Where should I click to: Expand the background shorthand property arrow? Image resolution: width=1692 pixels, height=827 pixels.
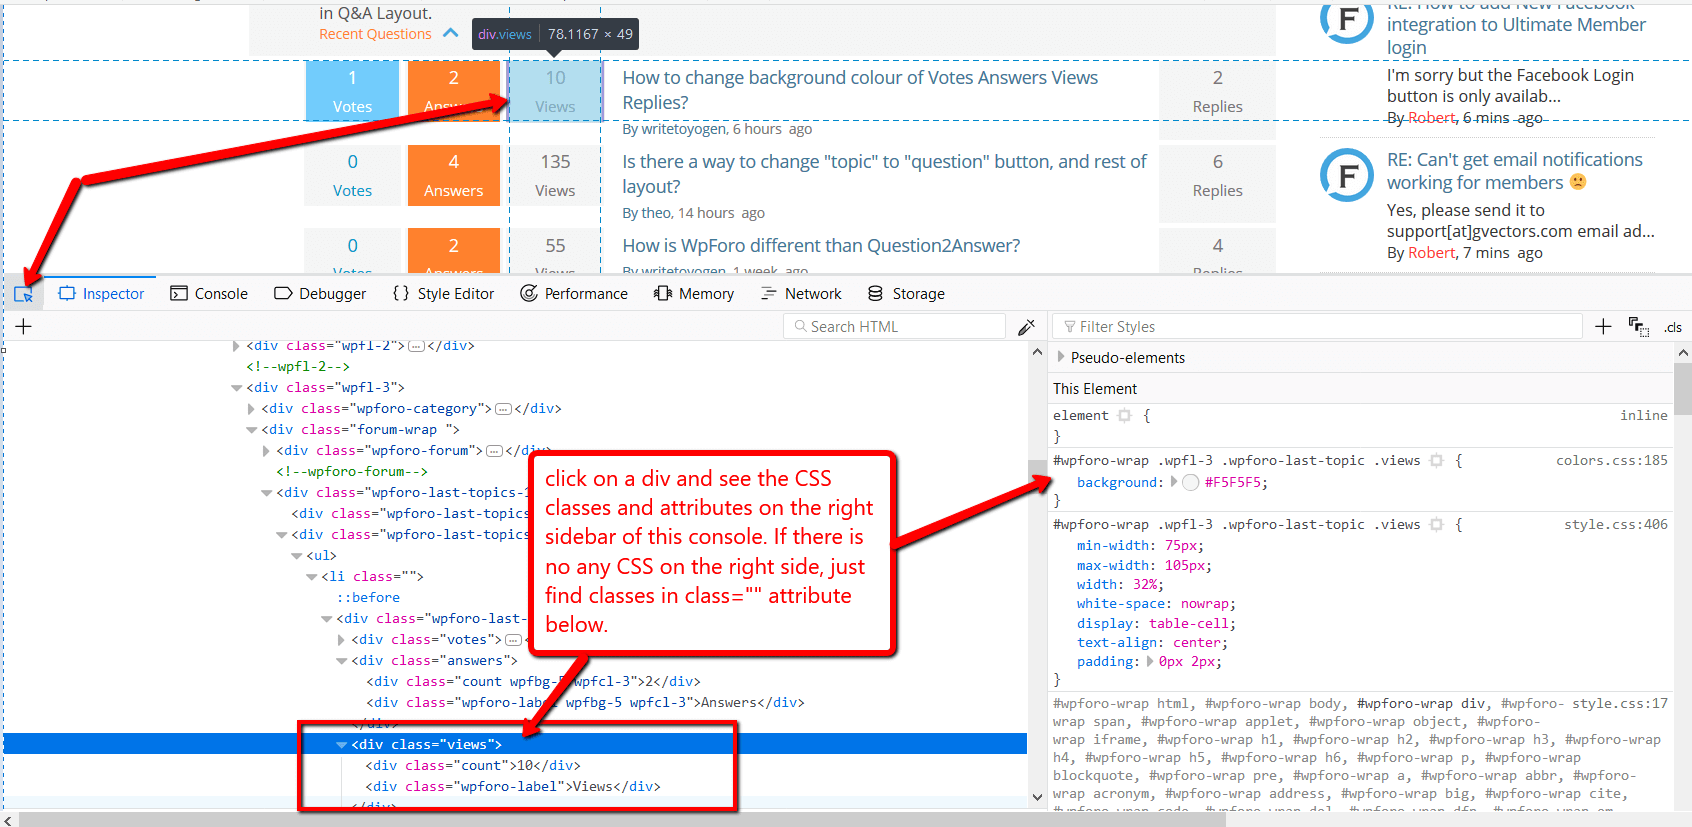point(1174,482)
